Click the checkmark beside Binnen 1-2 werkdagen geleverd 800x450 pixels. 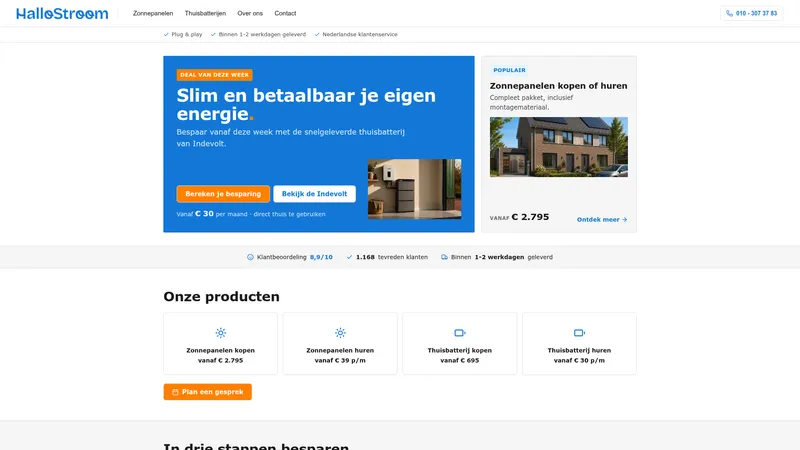pyautogui.click(x=213, y=35)
